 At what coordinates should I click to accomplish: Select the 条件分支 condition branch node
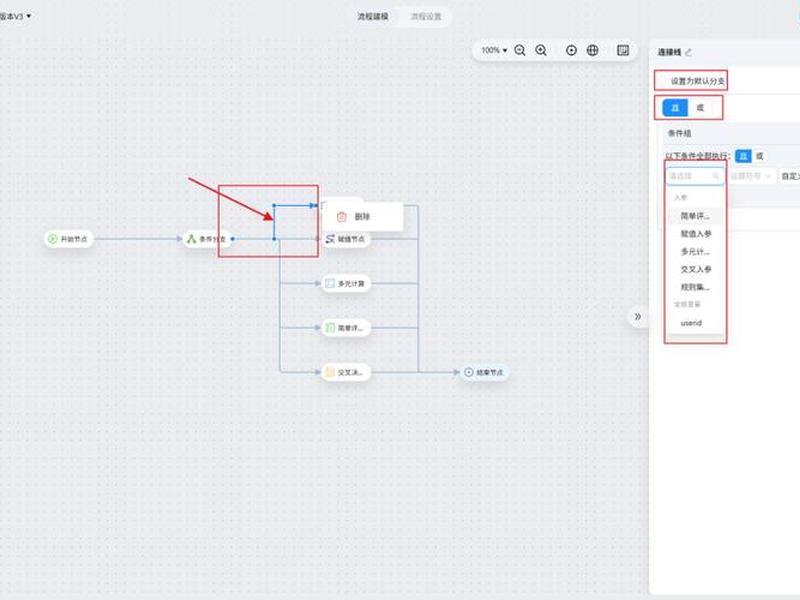(207, 239)
